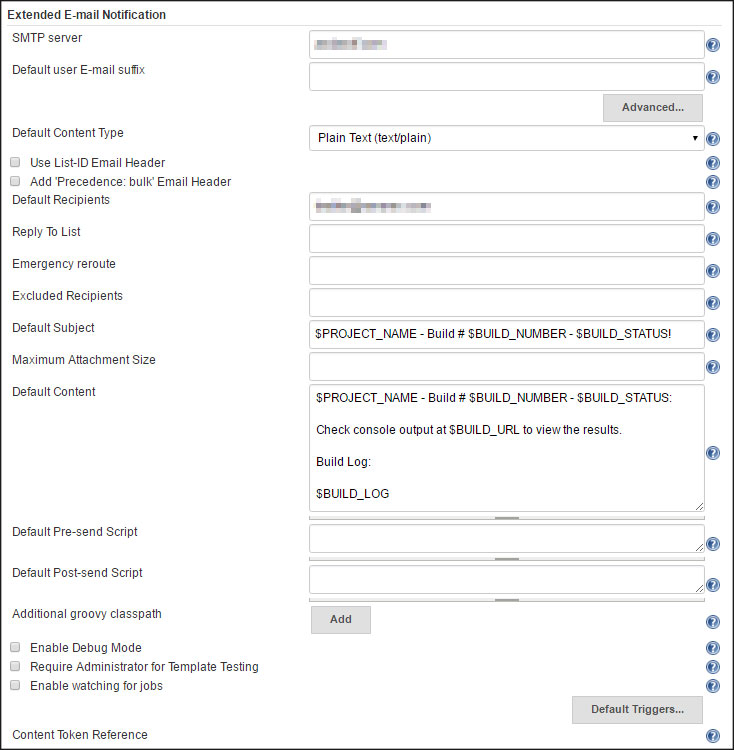Show help for Emergency reroute
The height and width of the screenshot is (750, 734).
(x=712, y=271)
